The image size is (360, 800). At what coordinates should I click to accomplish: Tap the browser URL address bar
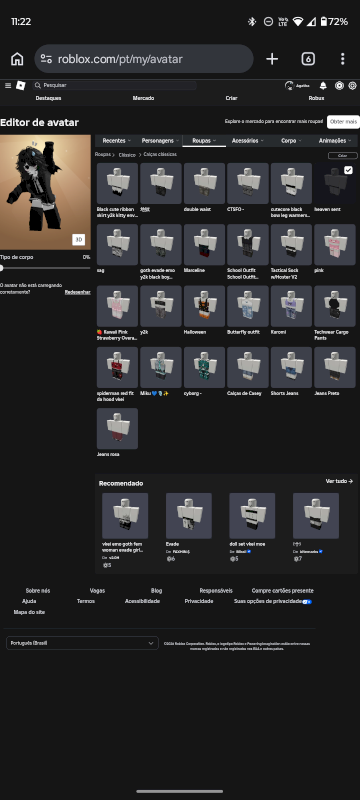pyautogui.click(x=144, y=59)
